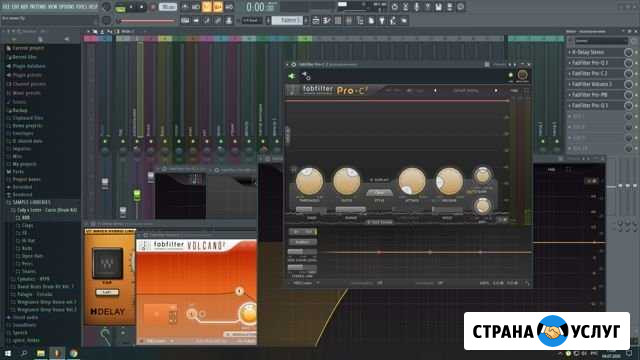
Task: Collapse the SAMPLE LIBRARIES folder
Action: 31,202
